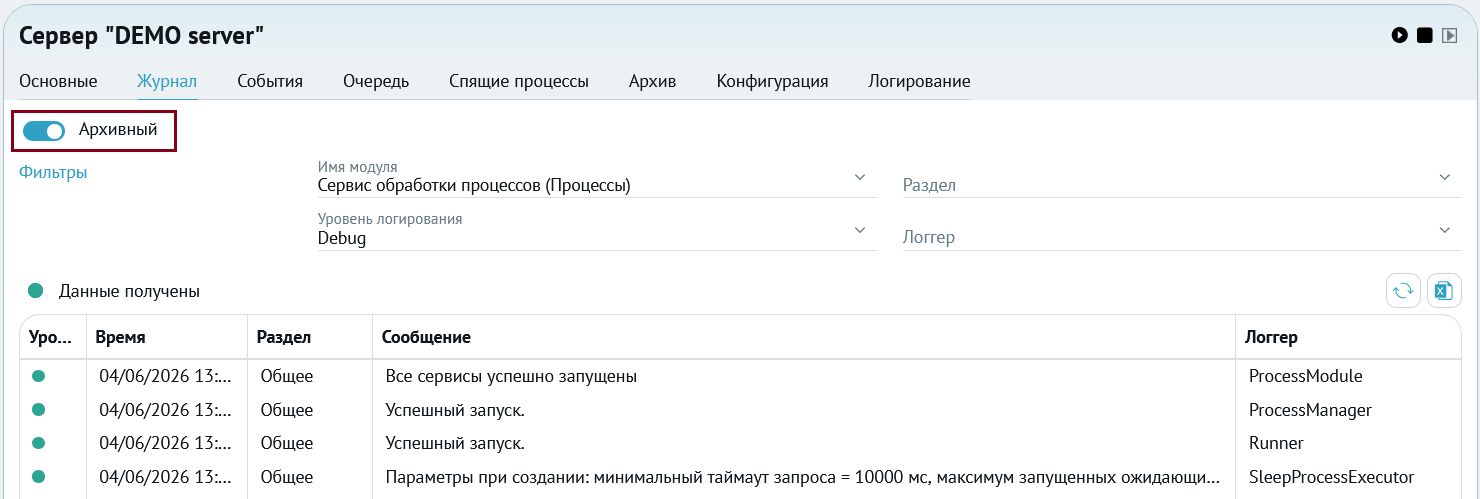This screenshot has width=1480, height=499.
Task: Click the Общее cell in Runner row
Action: tap(287, 443)
